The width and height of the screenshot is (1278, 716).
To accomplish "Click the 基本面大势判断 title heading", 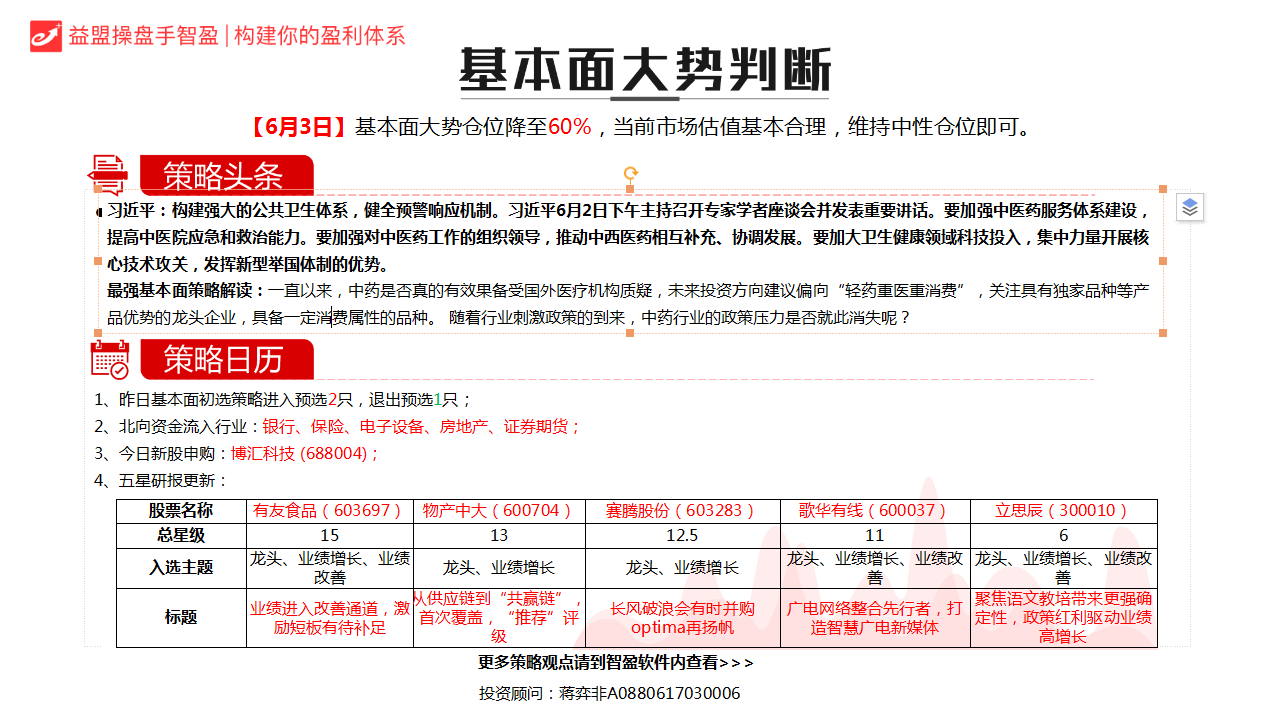I will (644, 72).
